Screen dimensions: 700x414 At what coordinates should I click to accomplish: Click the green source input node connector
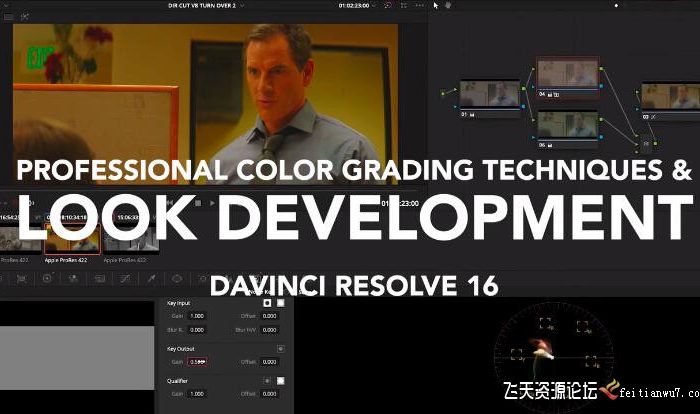click(x=443, y=94)
